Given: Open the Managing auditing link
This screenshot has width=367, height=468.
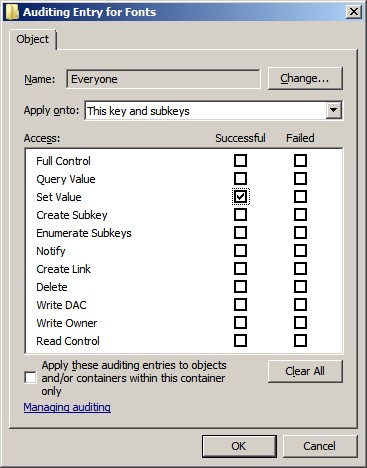Looking at the screenshot, I should coord(67,407).
